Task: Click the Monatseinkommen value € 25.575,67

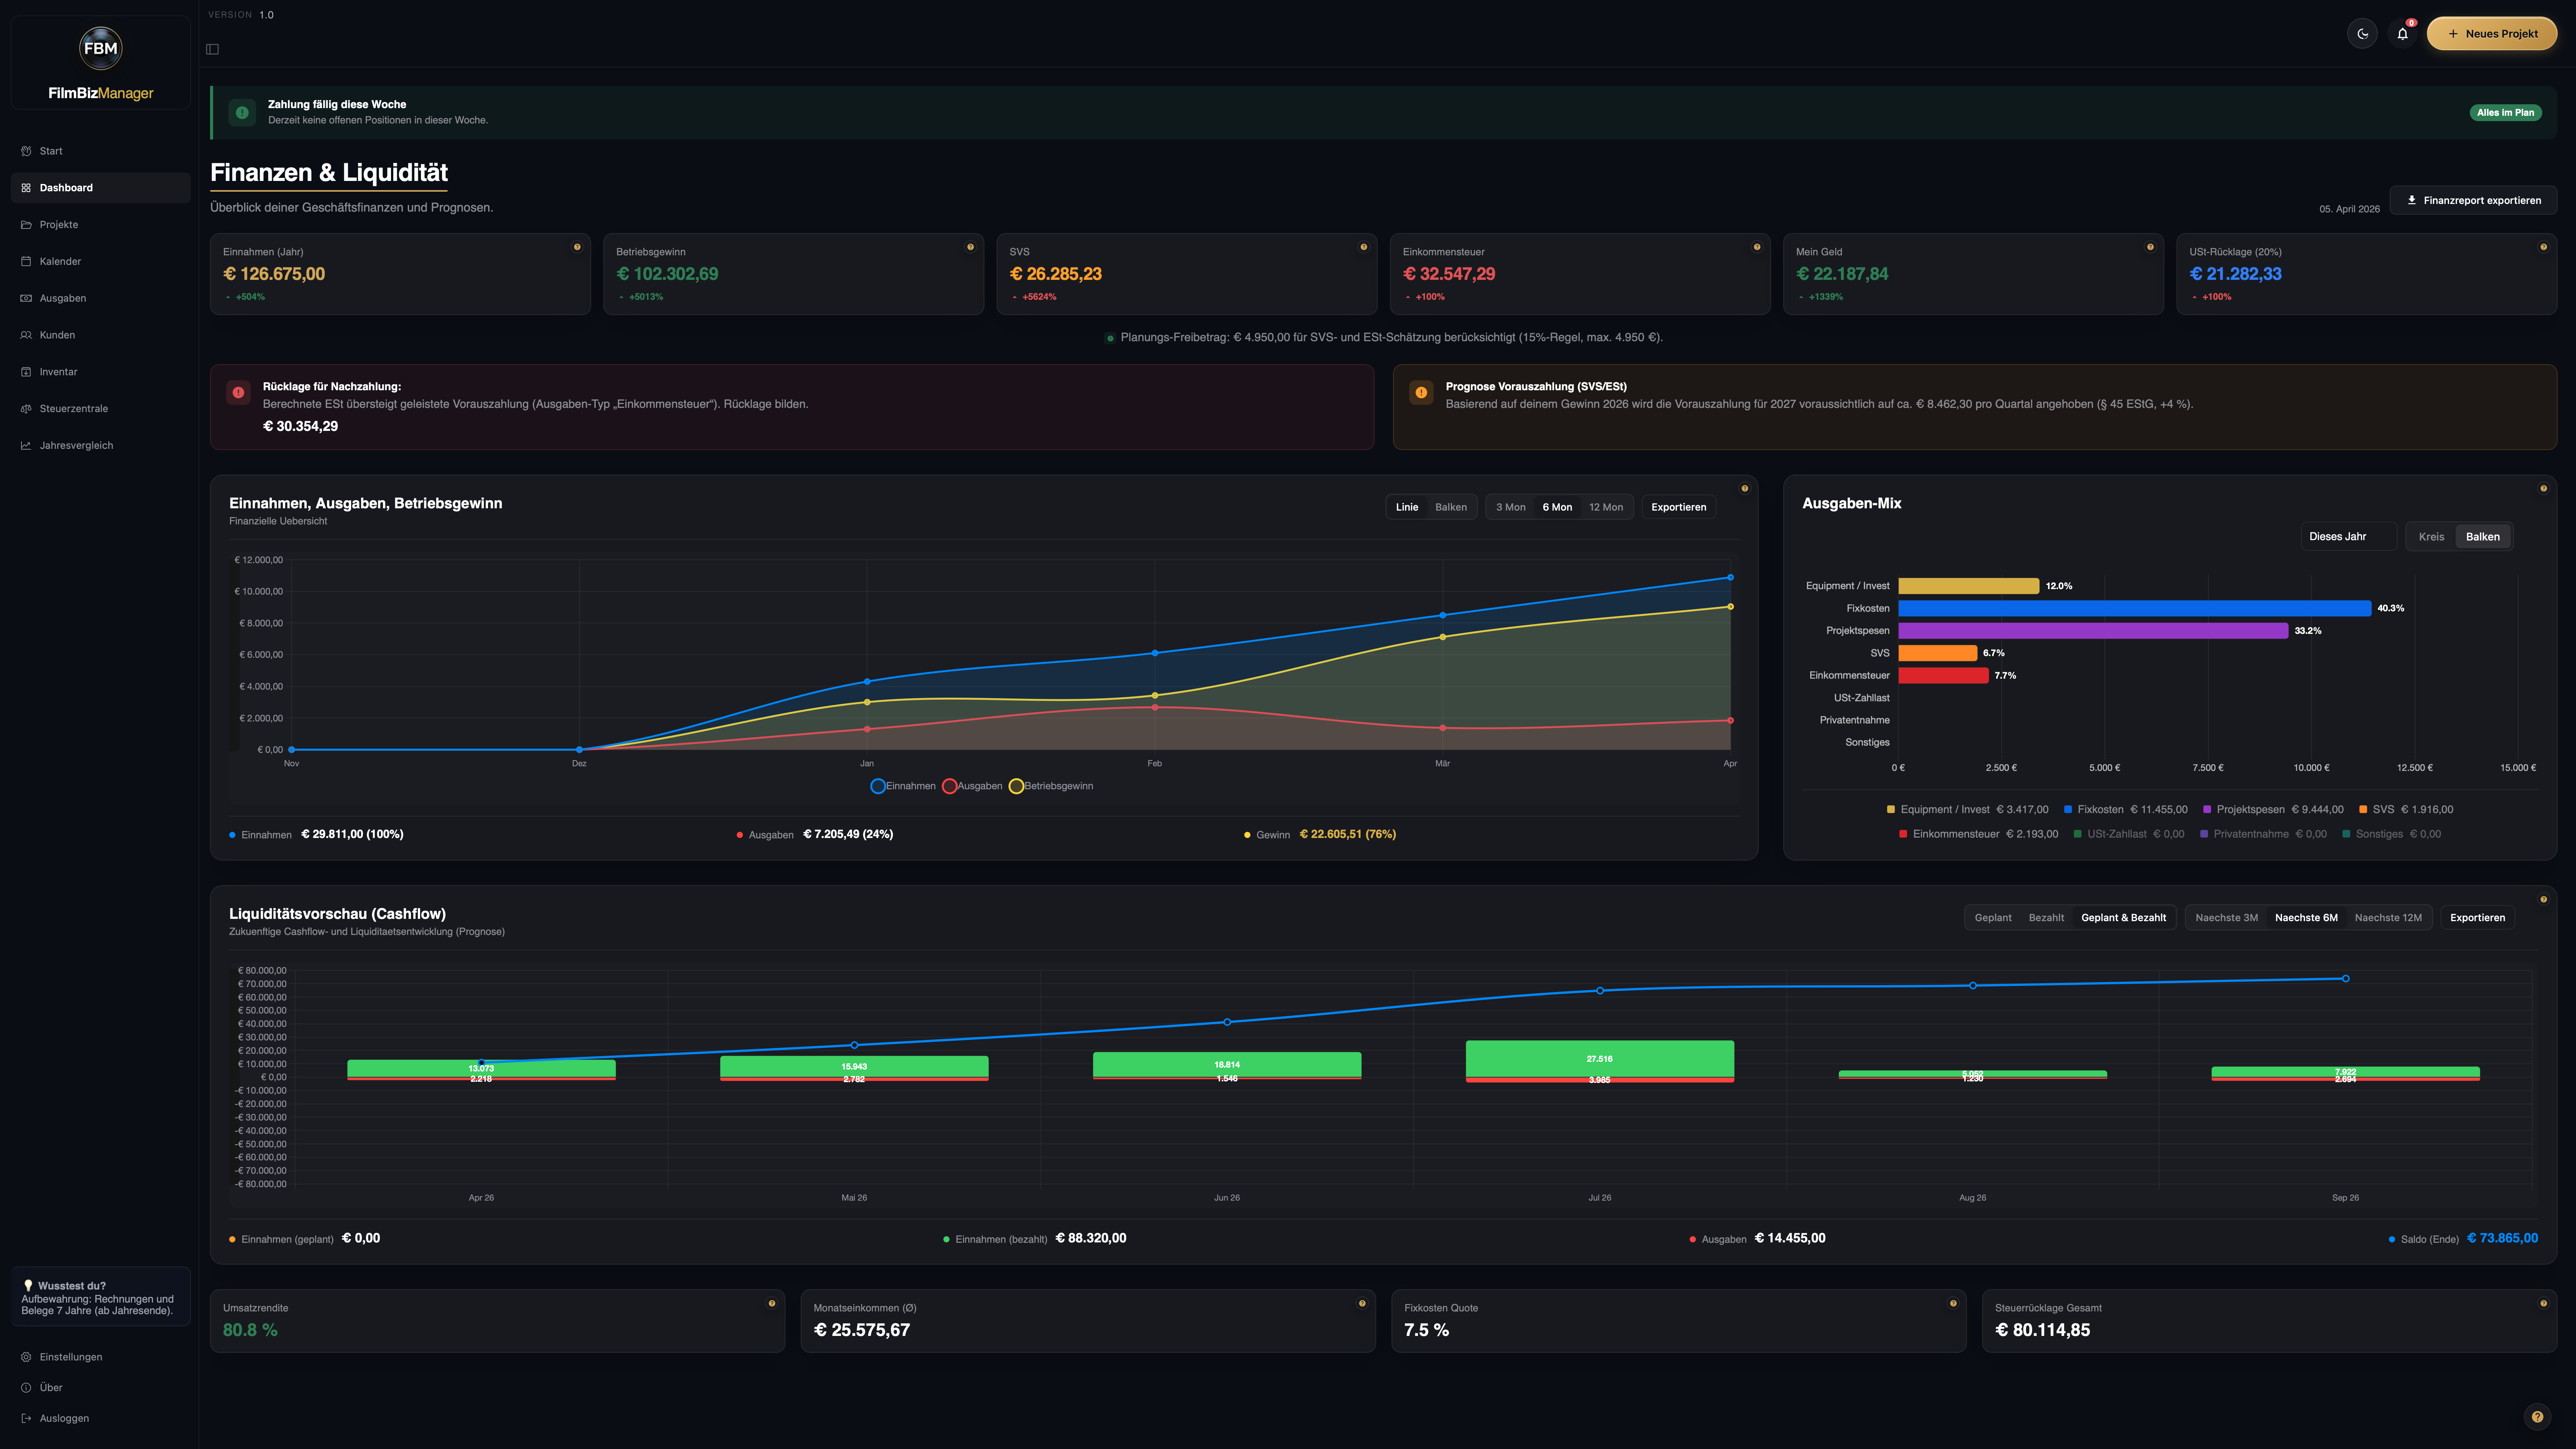Action: tap(862, 1330)
